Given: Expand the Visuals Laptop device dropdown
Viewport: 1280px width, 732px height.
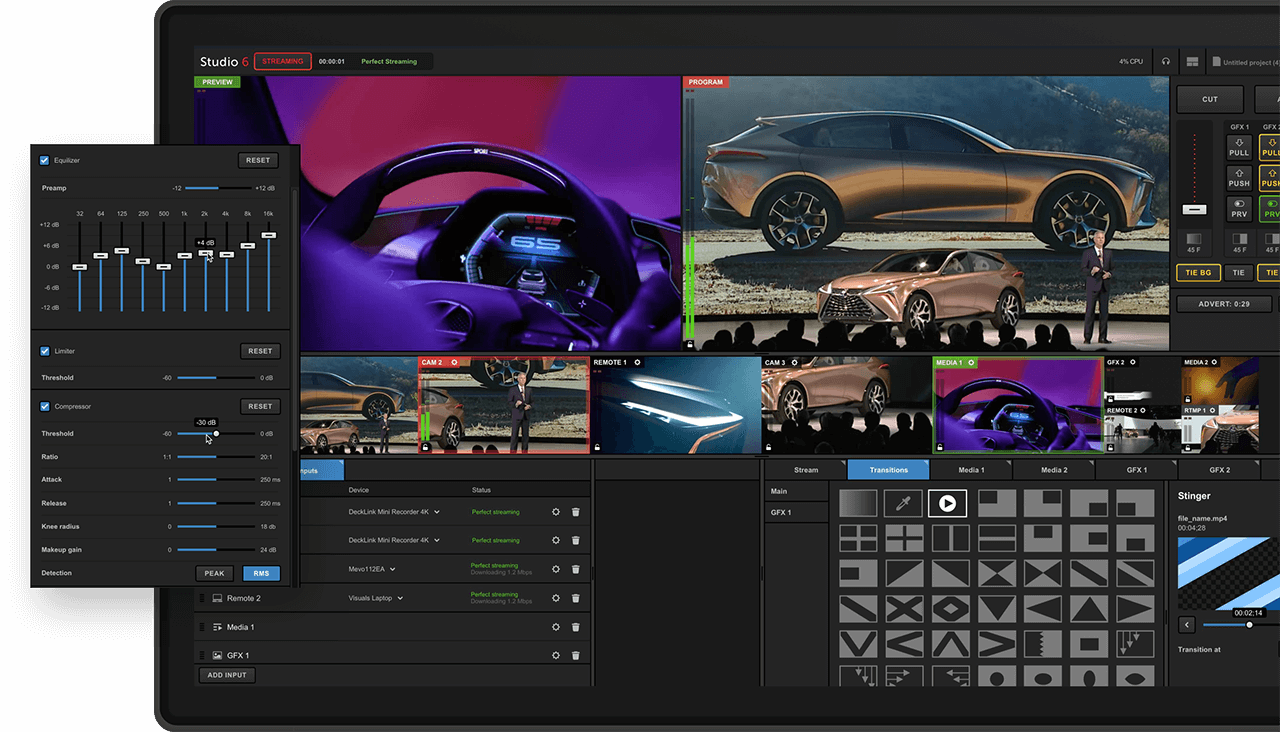Looking at the screenshot, I should (401, 598).
